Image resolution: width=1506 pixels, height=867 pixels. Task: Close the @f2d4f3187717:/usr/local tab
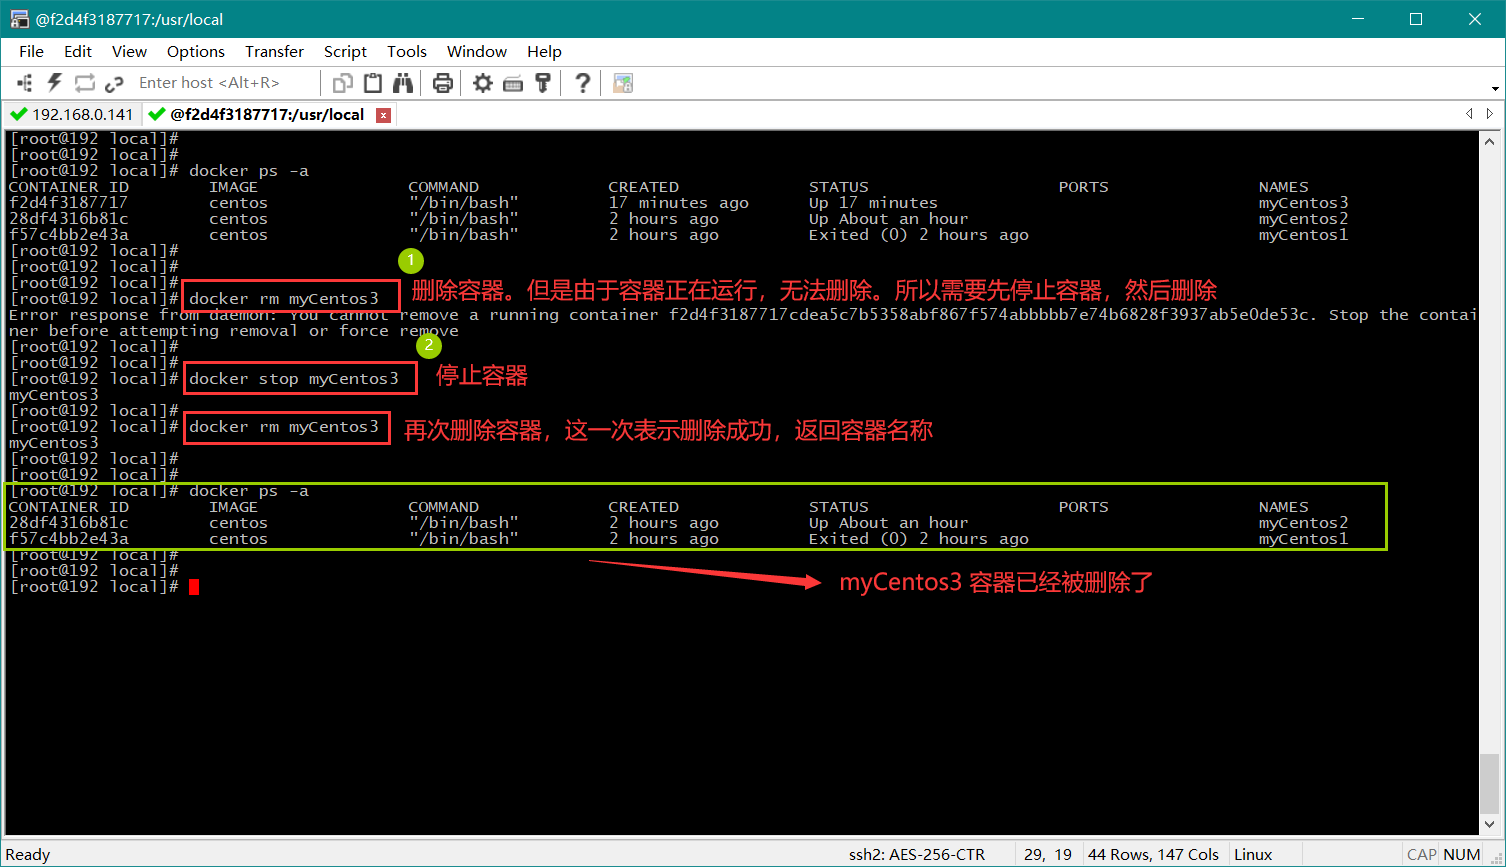pyautogui.click(x=383, y=115)
